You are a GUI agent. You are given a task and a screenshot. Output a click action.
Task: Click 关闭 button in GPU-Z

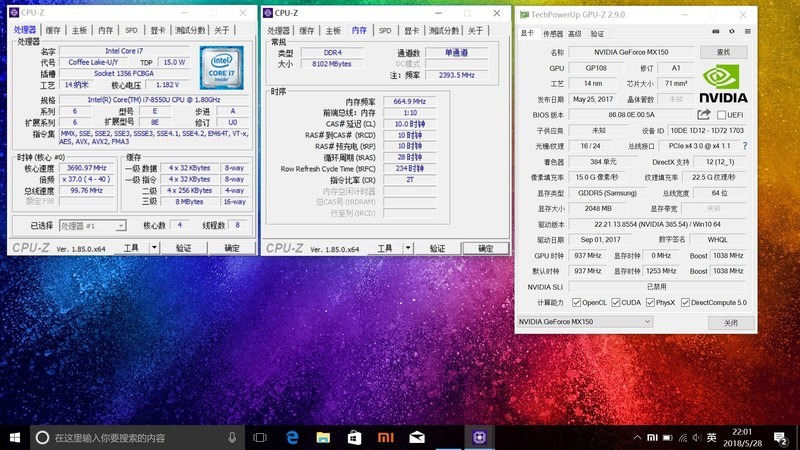731,322
